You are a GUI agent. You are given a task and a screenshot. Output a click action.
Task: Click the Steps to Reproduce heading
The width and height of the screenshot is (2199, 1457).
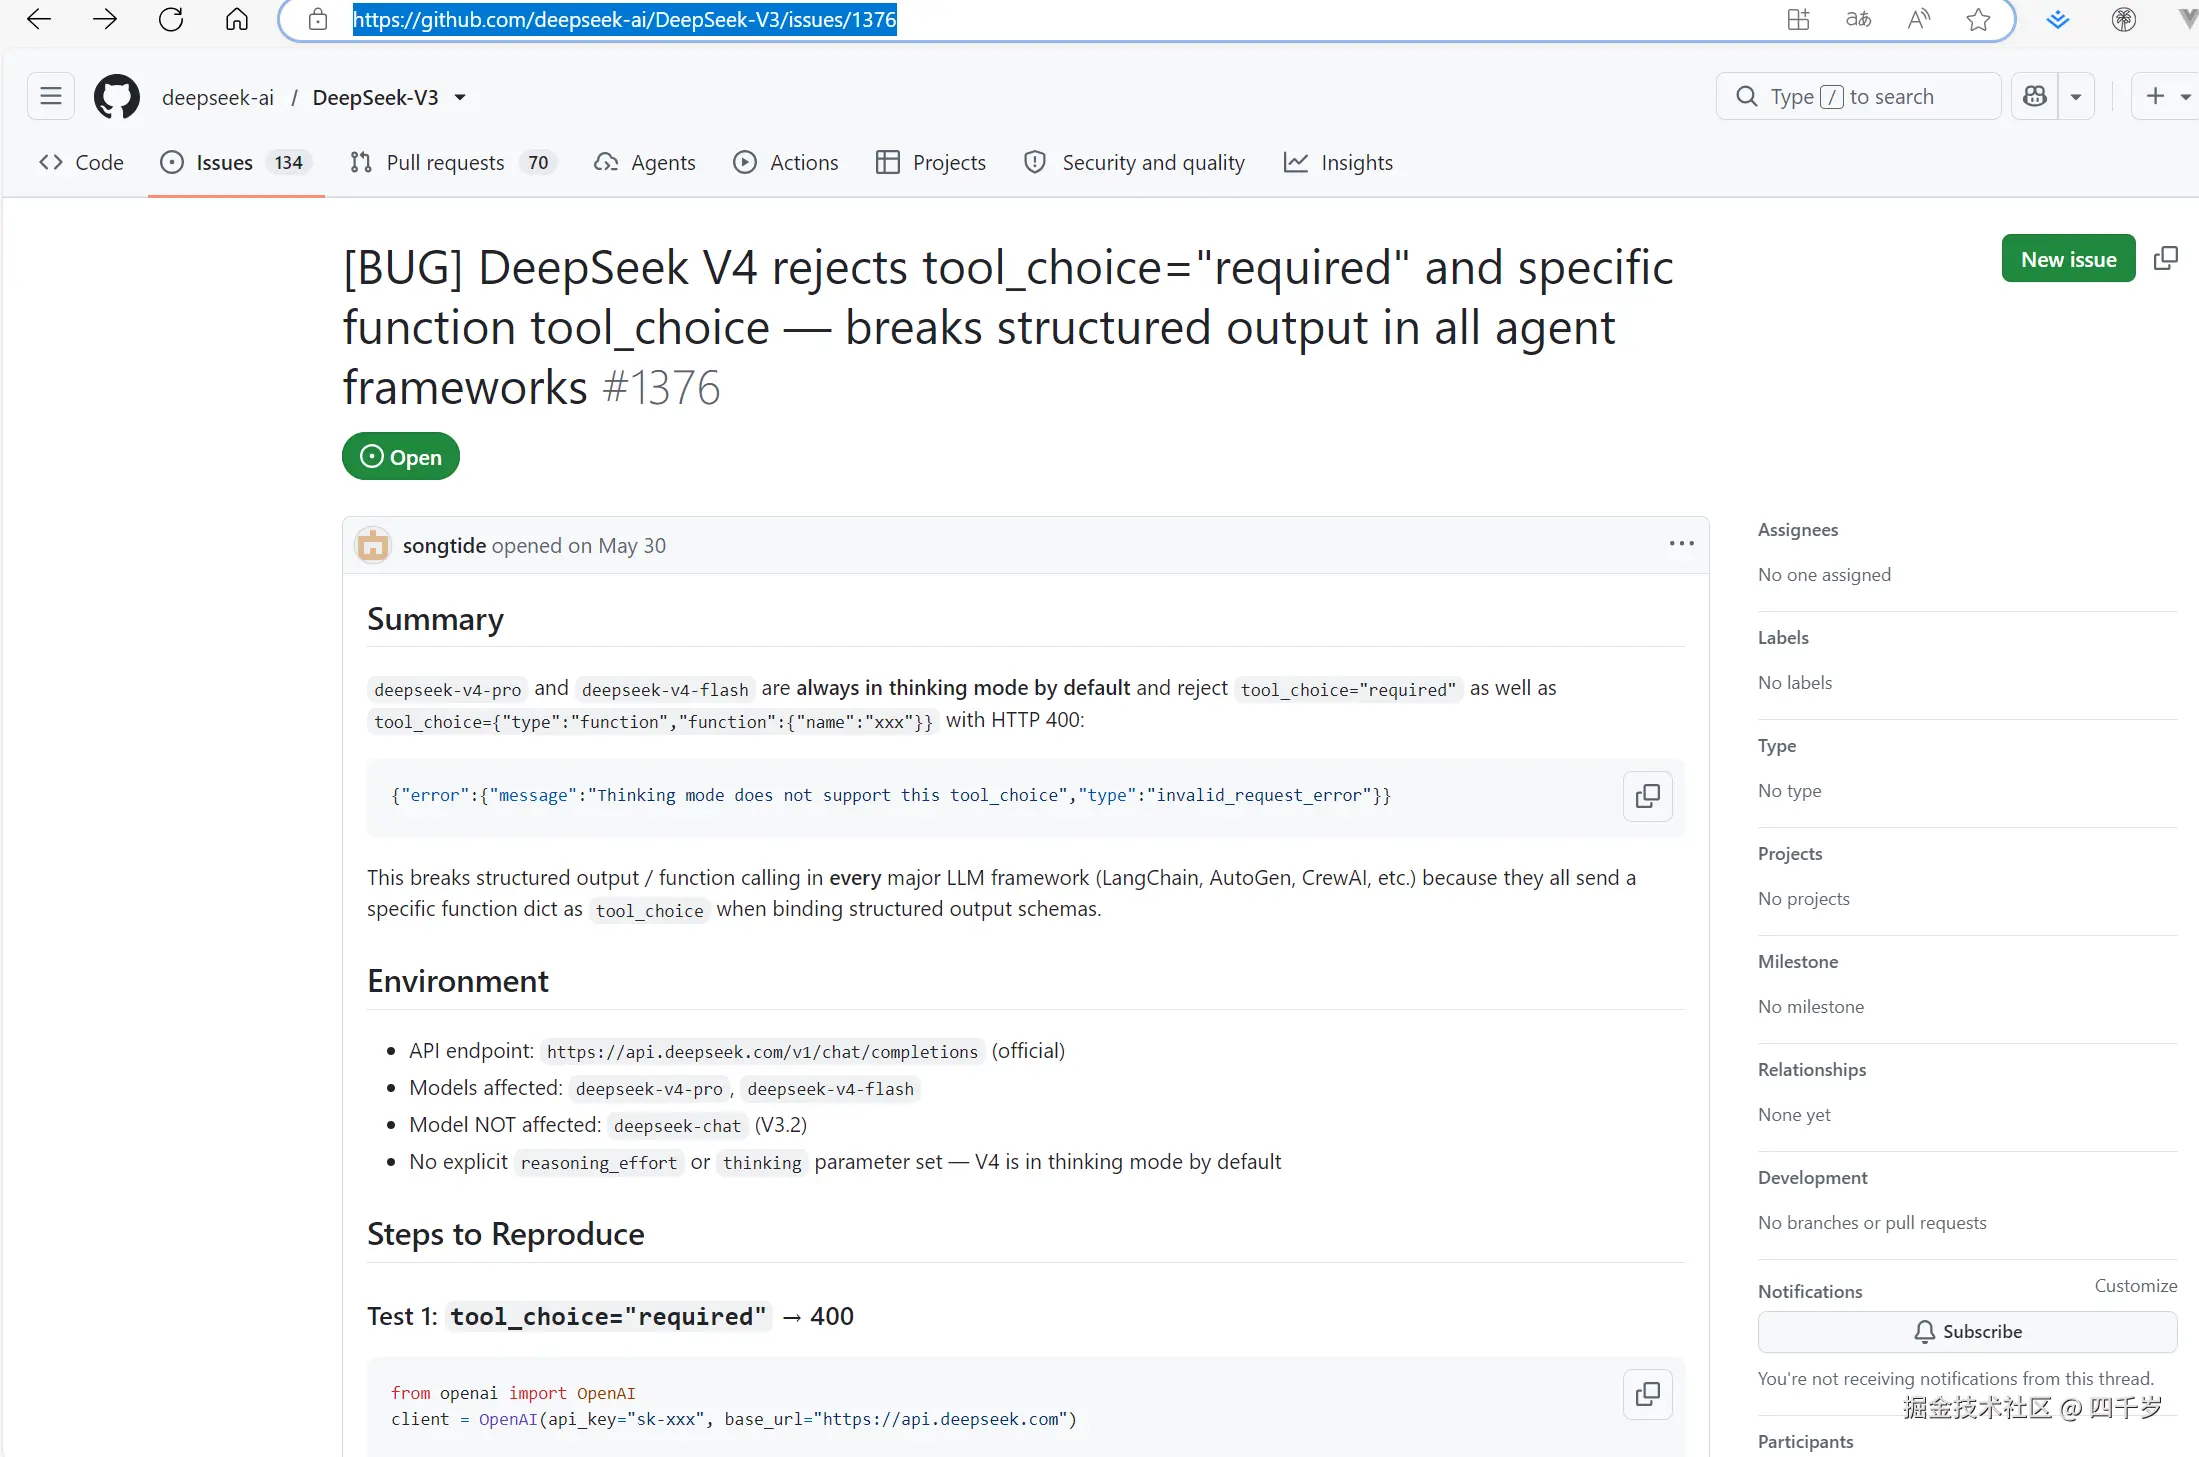(506, 1234)
